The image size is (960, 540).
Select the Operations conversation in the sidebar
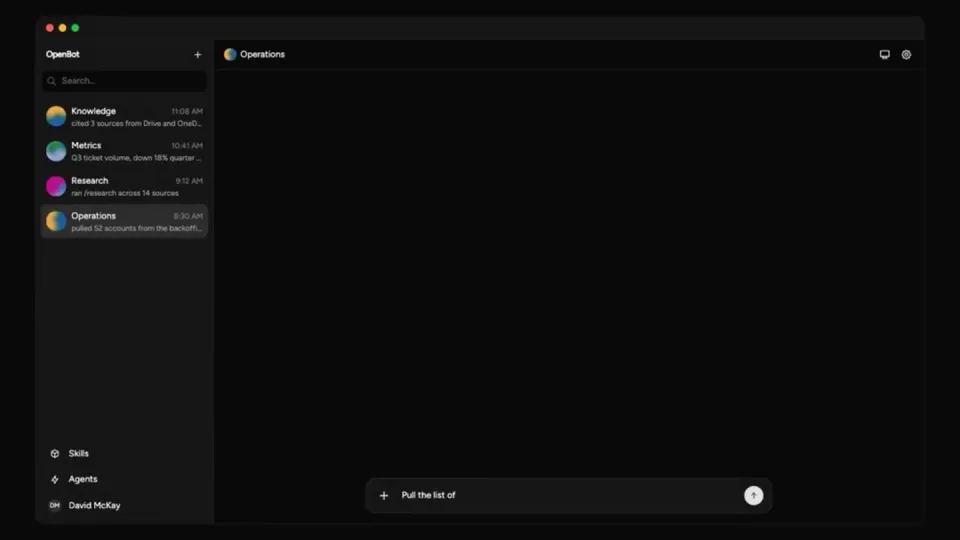(124, 221)
